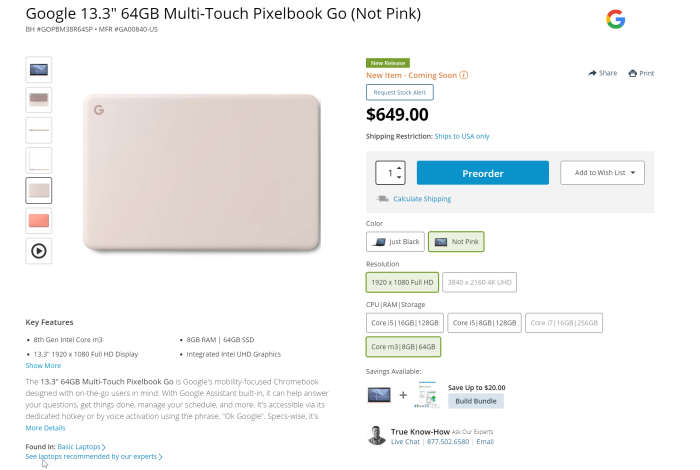Play the product video thumbnail
Image resolution: width=700 pixels, height=470 pixels.
point(38,251)
